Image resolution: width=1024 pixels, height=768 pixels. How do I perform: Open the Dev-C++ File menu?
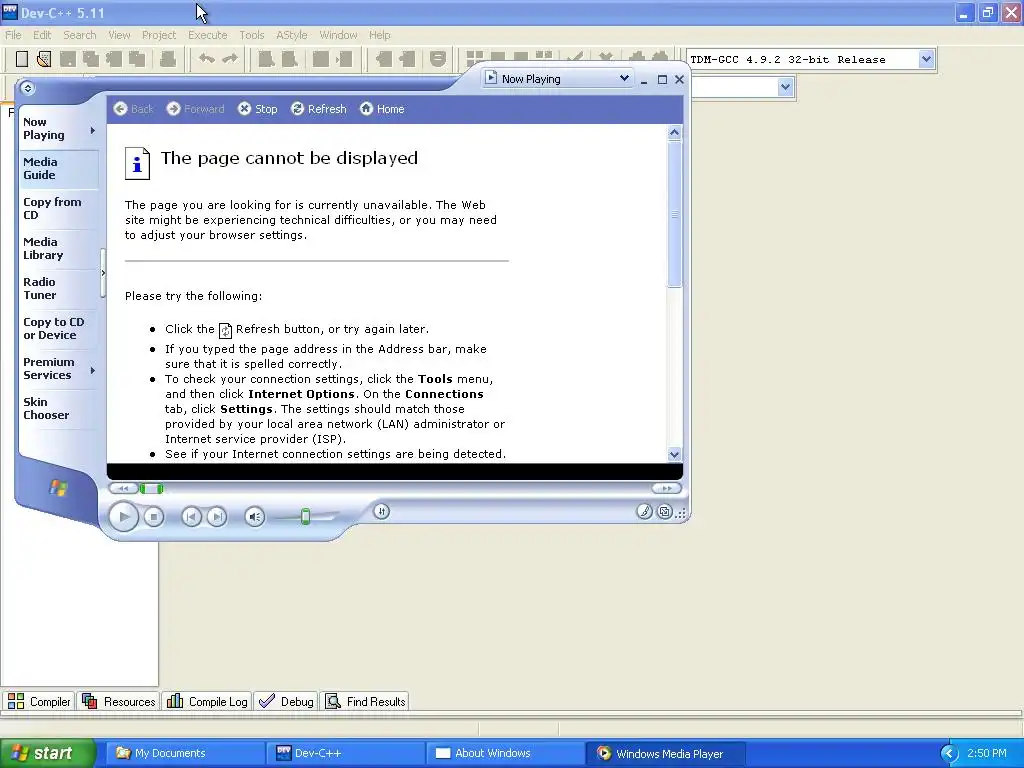[13, 35]
